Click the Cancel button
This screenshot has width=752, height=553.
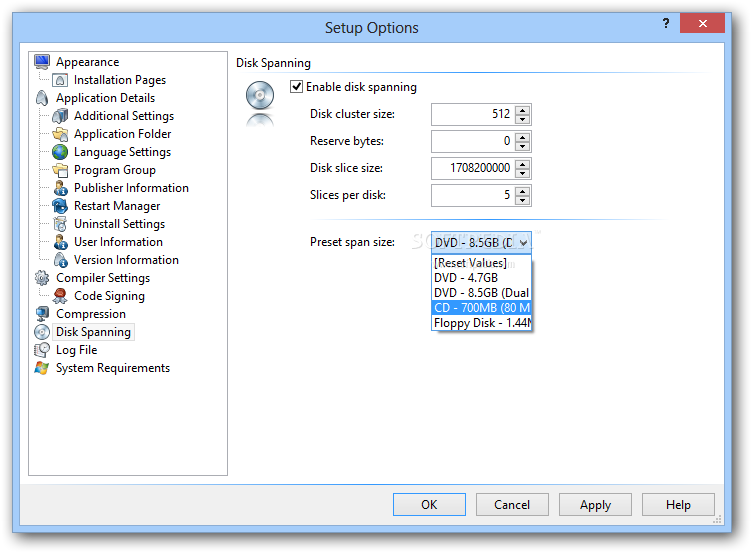[x=512, y=505]
